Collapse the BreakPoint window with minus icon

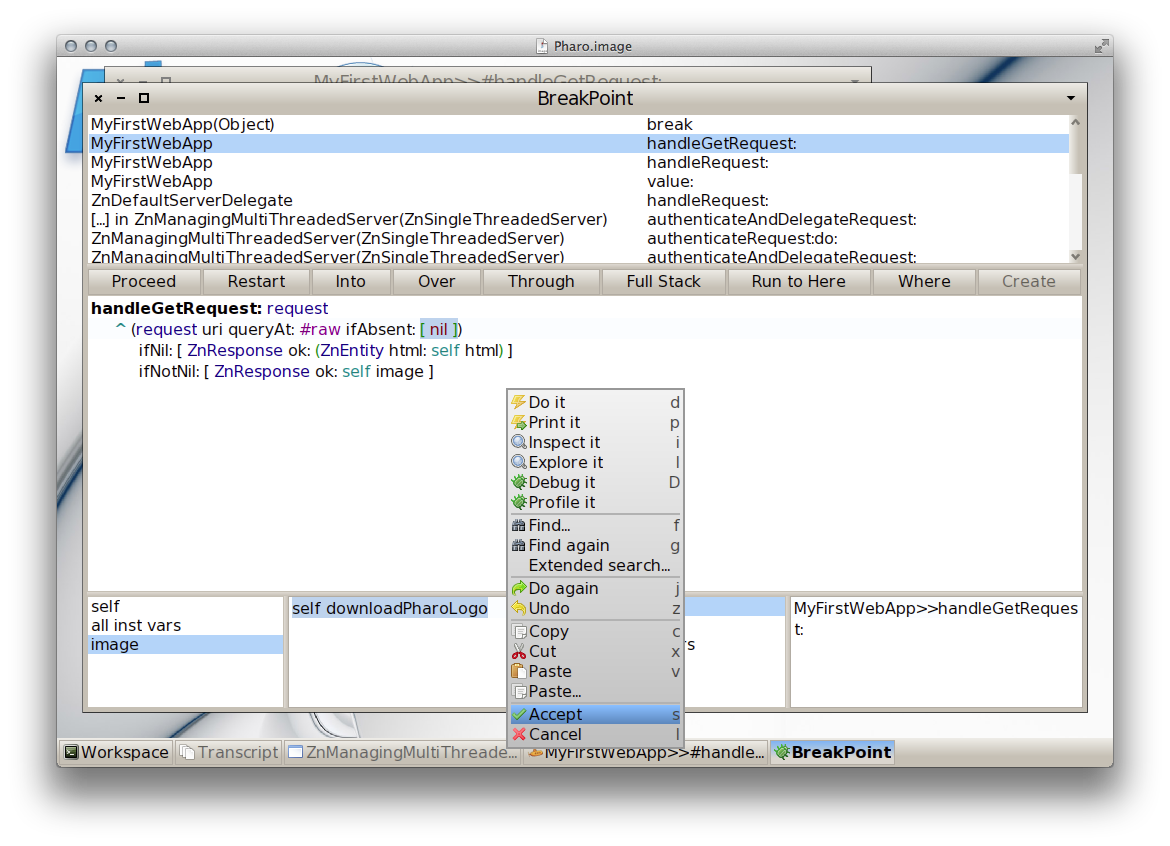click(121, 98)
